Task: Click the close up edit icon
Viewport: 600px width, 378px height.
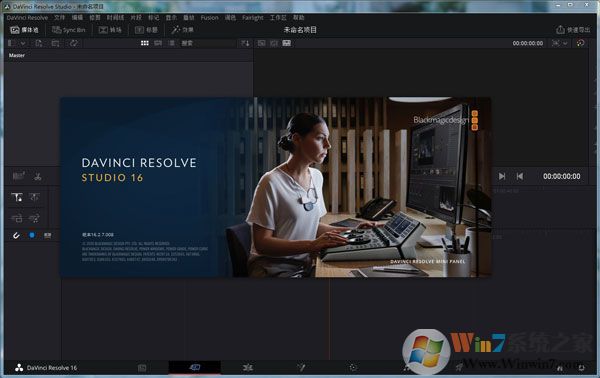Action: [x=34, y=218]
